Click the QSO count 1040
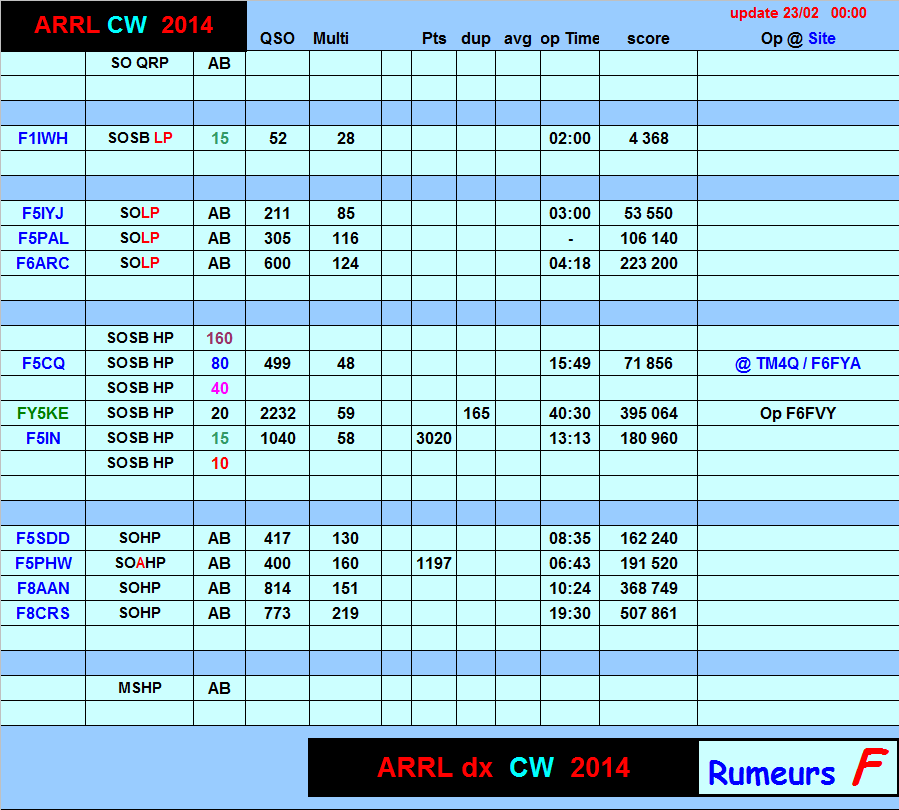899x810 pixels. [277, 439]
